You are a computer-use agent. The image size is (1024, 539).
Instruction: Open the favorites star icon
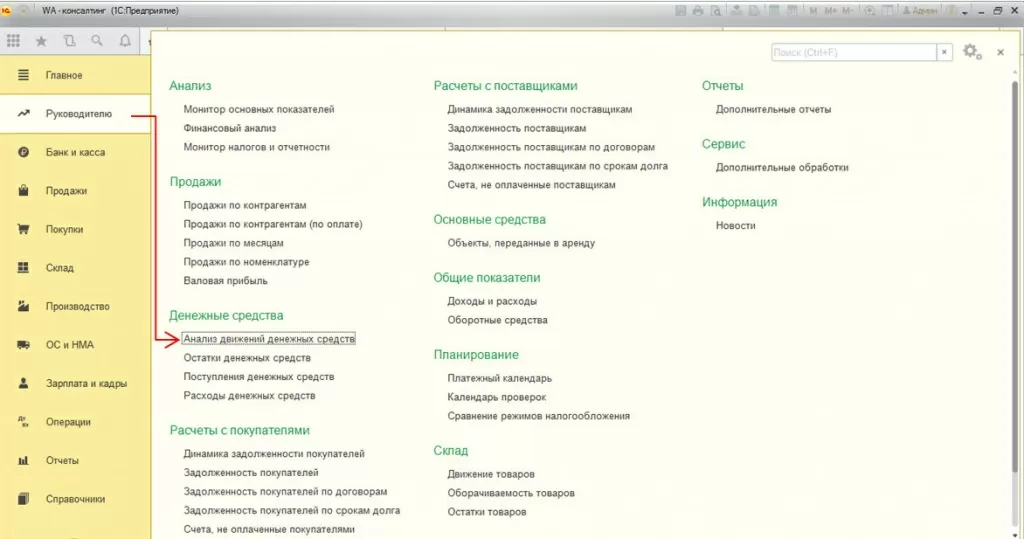coord(41,41)
